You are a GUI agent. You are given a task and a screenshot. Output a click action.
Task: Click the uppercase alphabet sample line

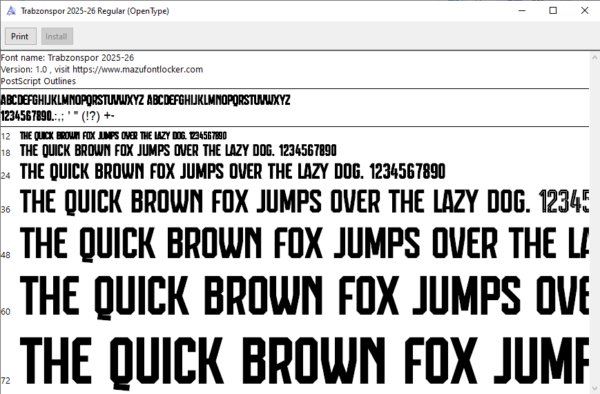click(145, 100)
